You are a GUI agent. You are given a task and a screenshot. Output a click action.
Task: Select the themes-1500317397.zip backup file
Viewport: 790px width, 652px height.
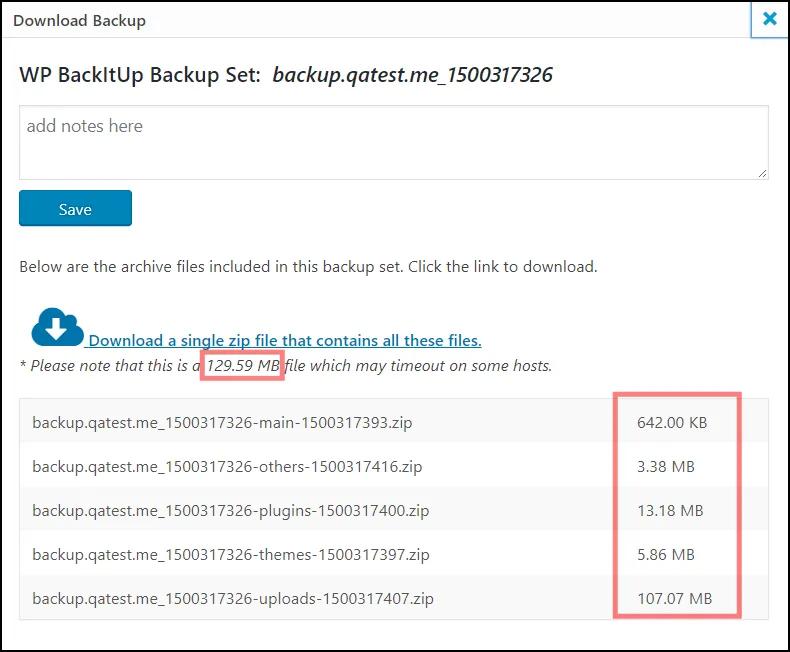tap(231, 555)
